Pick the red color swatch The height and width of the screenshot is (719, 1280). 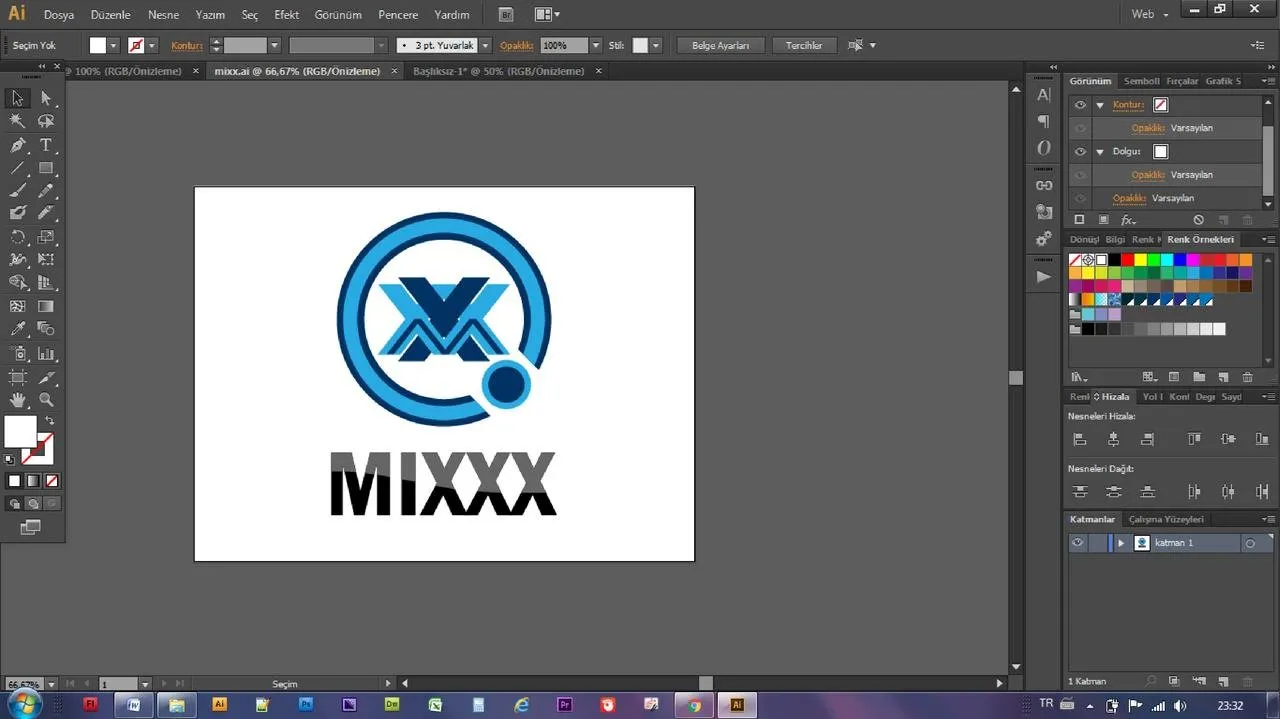(1127, 260)
